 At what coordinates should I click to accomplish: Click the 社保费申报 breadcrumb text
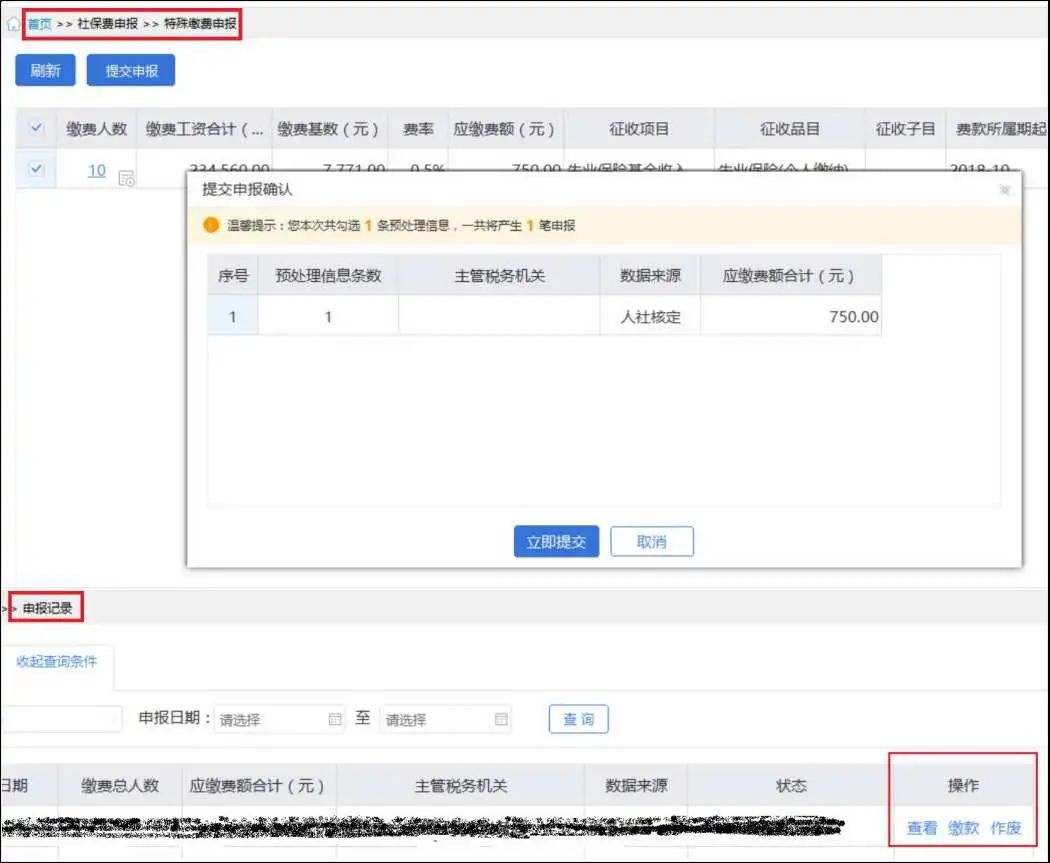107,24
